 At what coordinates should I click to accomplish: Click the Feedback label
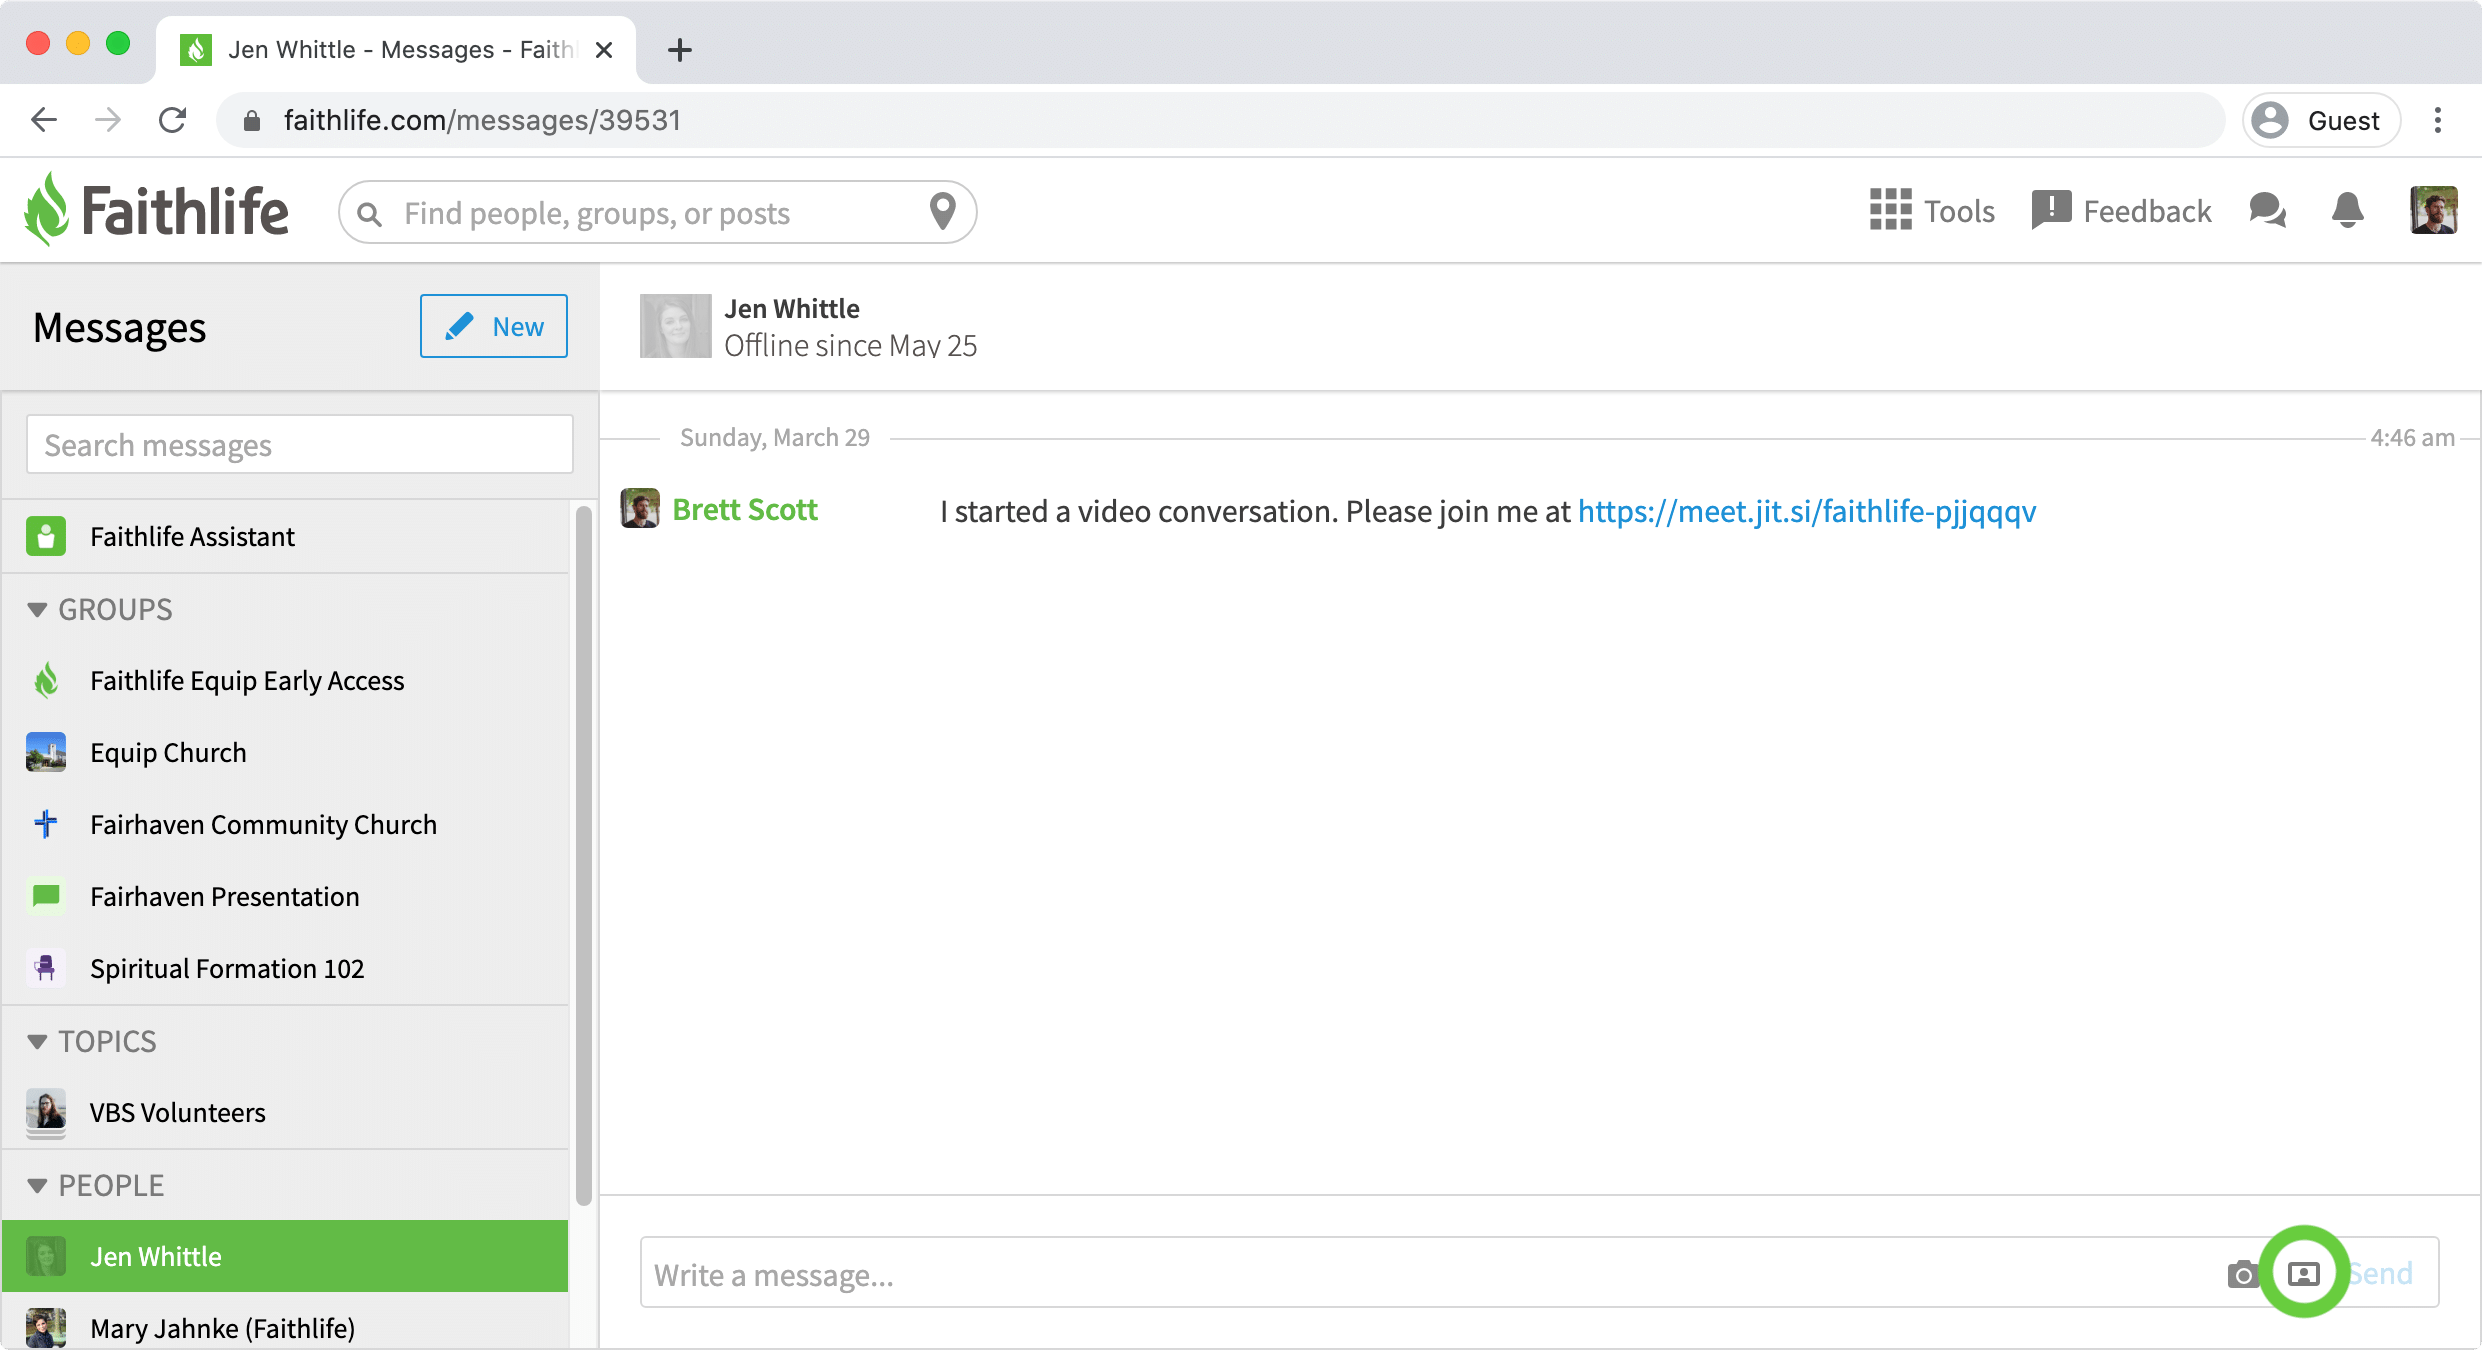(x=2147, y=211)
